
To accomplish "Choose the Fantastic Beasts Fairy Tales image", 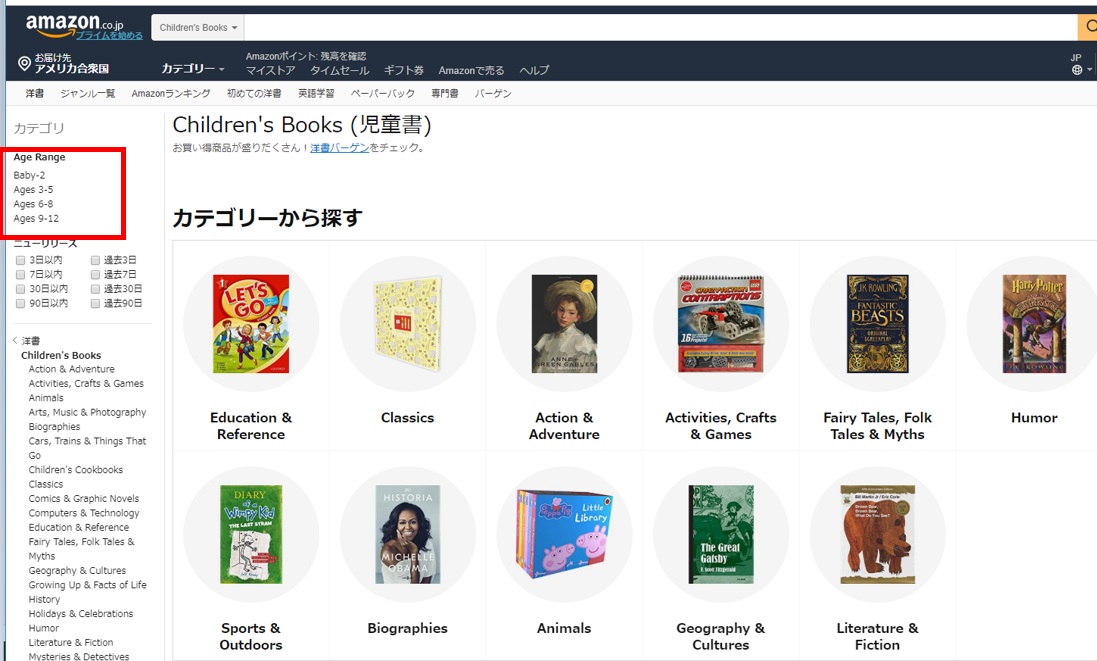I will click(877, 324).
